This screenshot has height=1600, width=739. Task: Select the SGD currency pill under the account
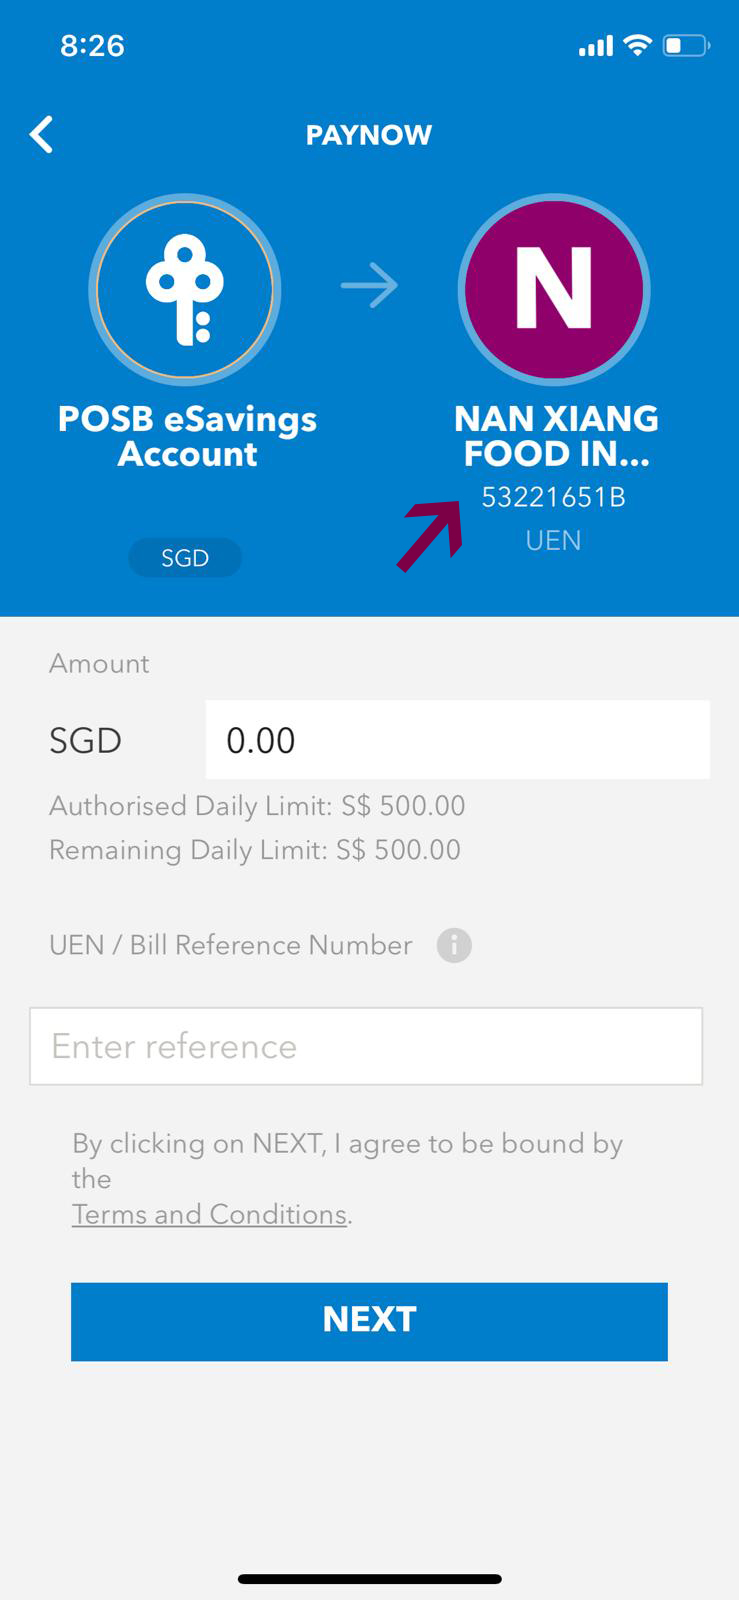click(x=185, y=558)
